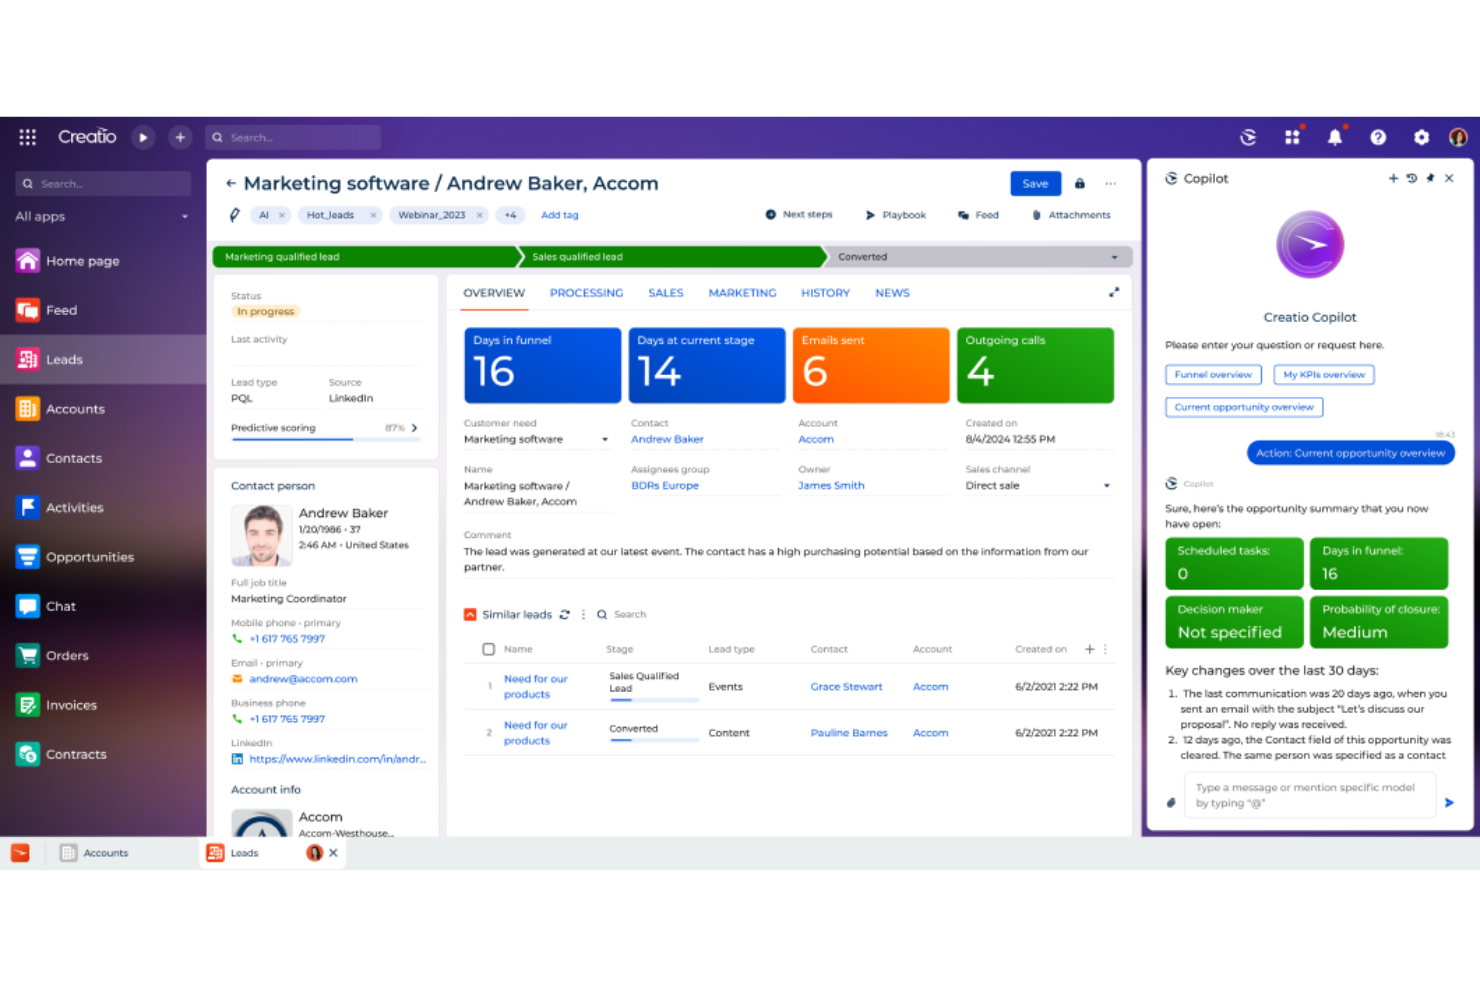Open the MARKETING tab

tap(742, 292)
